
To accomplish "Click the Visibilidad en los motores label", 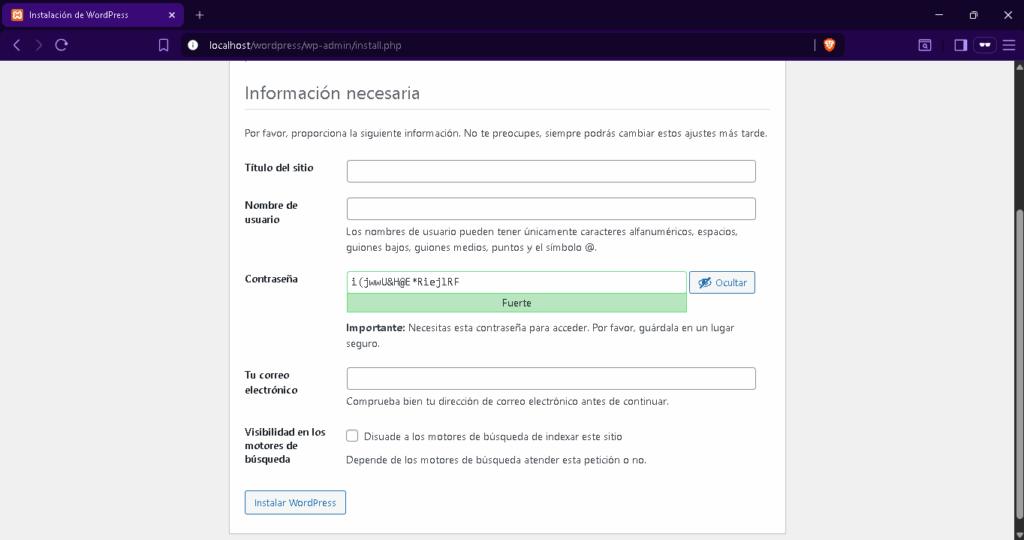I will tap(285, 445).
